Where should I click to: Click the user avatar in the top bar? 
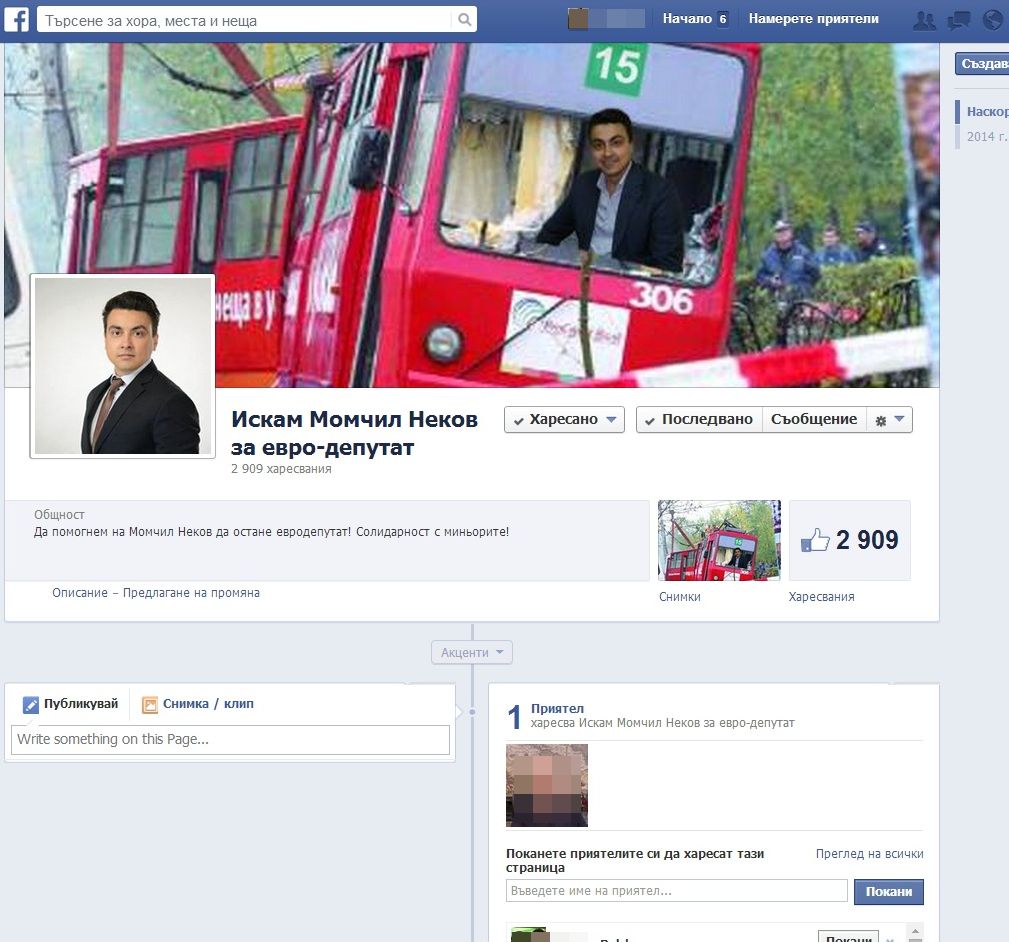[x=578, y=19]
